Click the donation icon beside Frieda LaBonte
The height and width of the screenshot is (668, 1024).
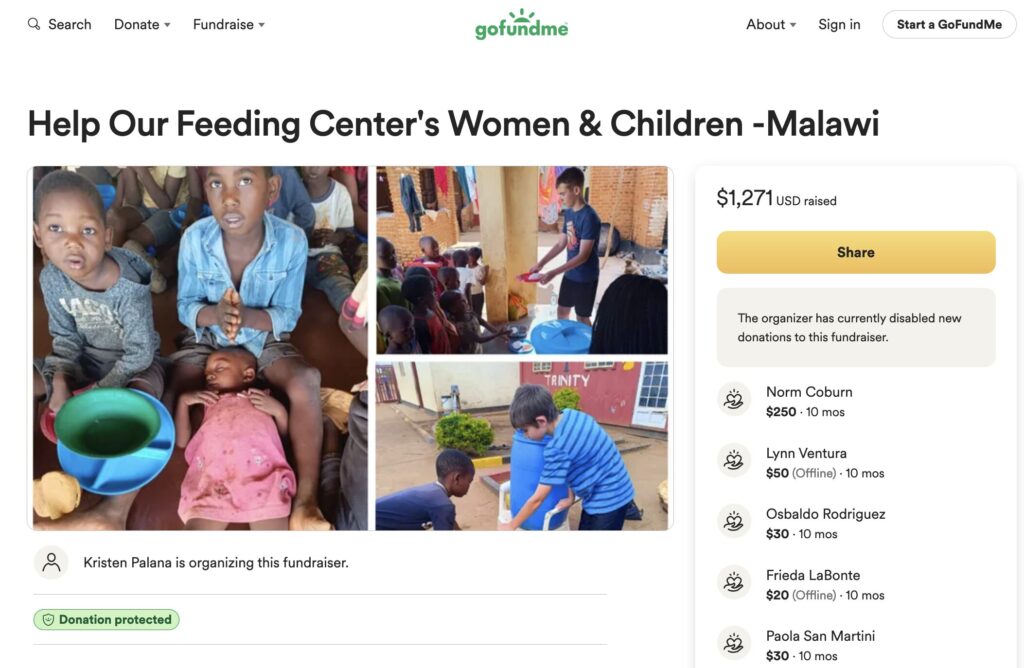[734, 582]
